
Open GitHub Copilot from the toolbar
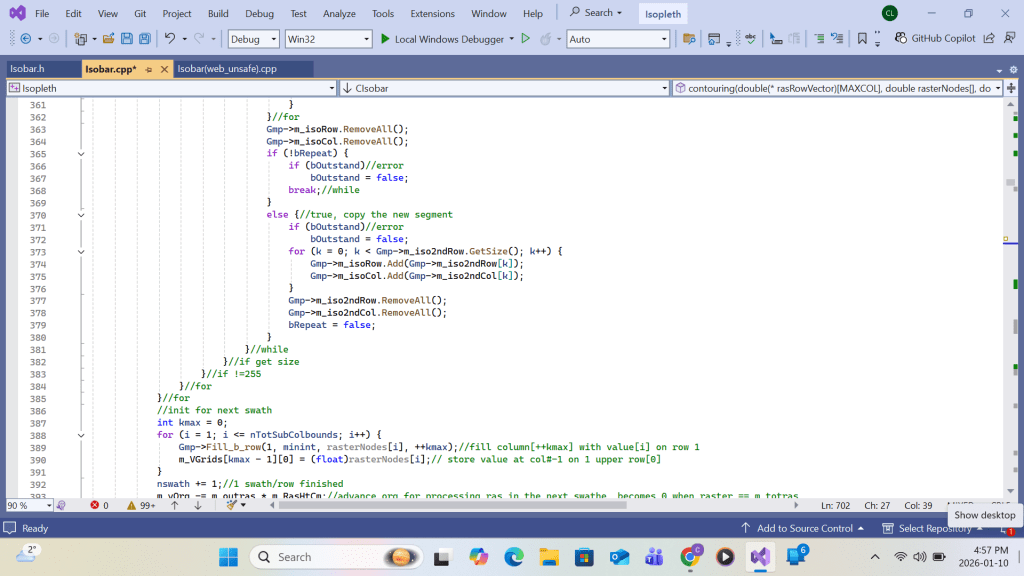[x=934, y=39]
